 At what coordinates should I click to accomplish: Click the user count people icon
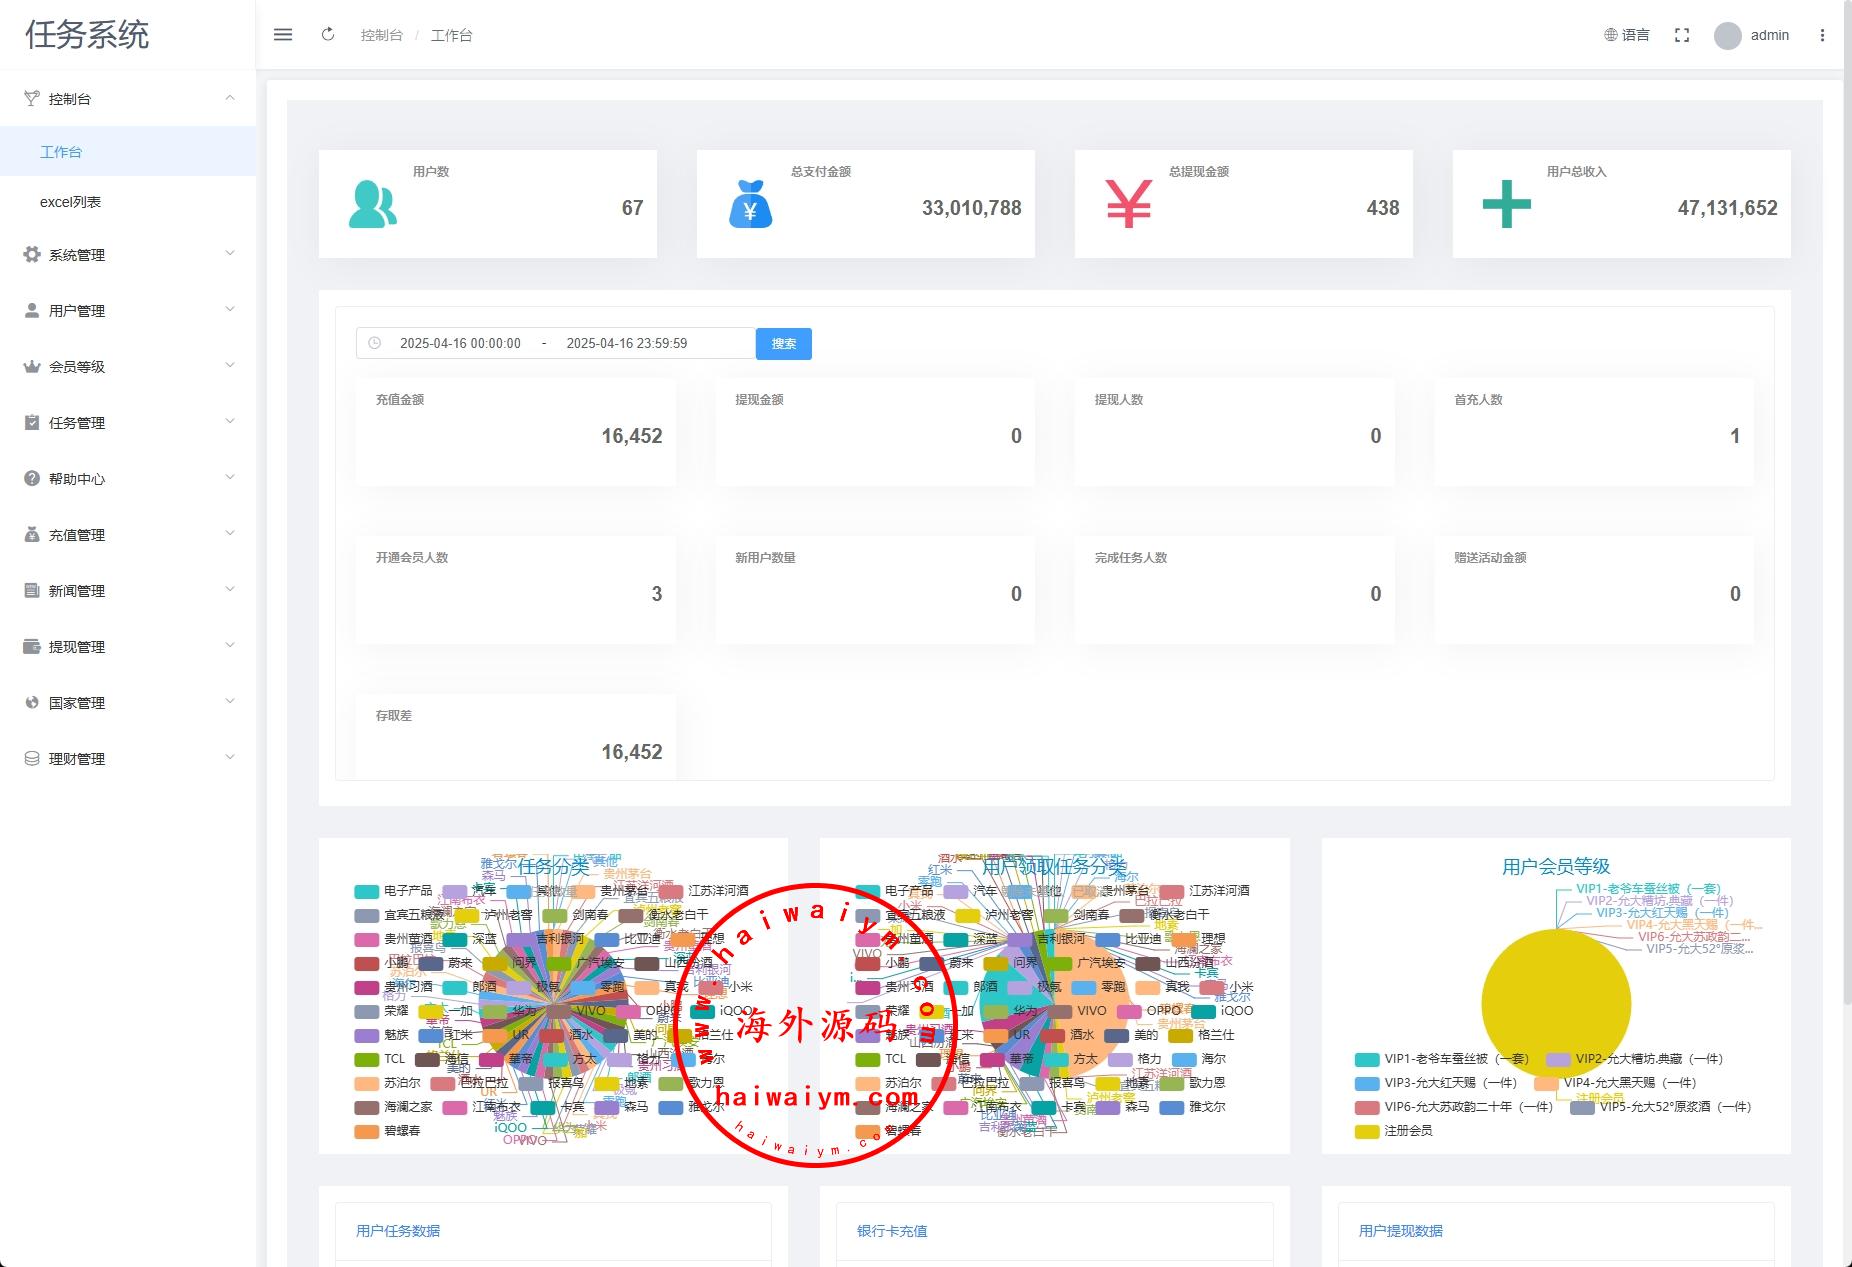coord(372,204)
